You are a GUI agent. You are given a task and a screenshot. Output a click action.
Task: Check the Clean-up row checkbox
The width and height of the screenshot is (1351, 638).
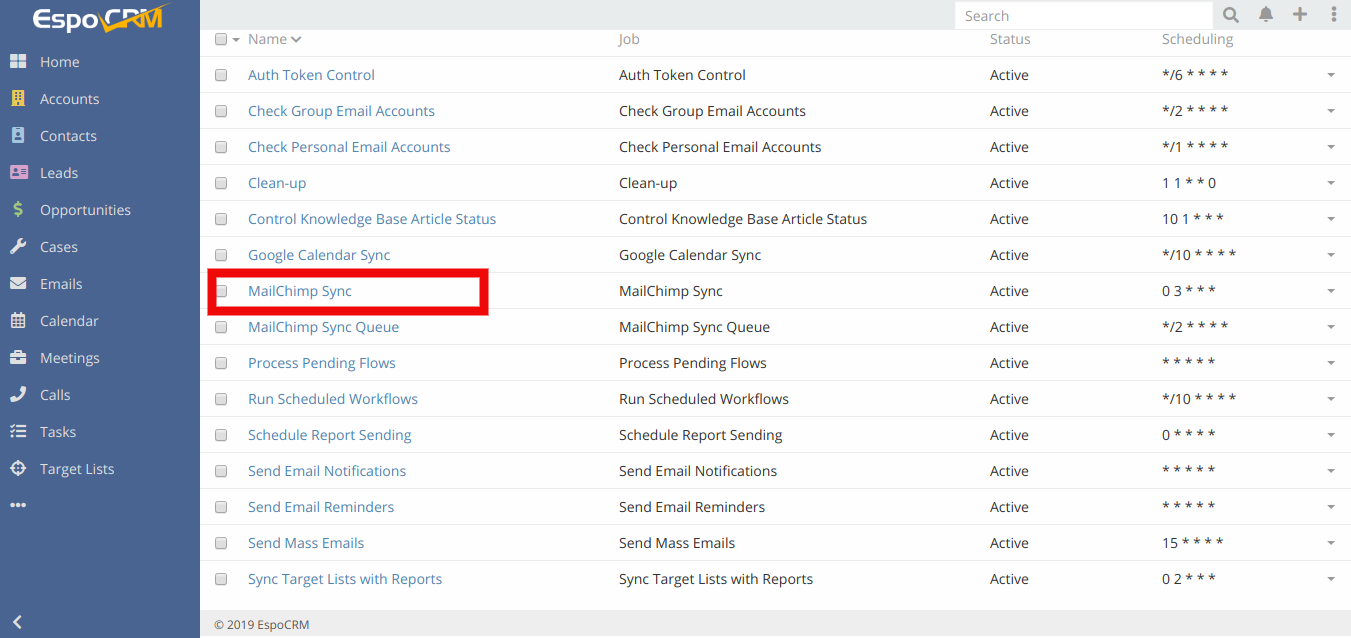point(221,183)
